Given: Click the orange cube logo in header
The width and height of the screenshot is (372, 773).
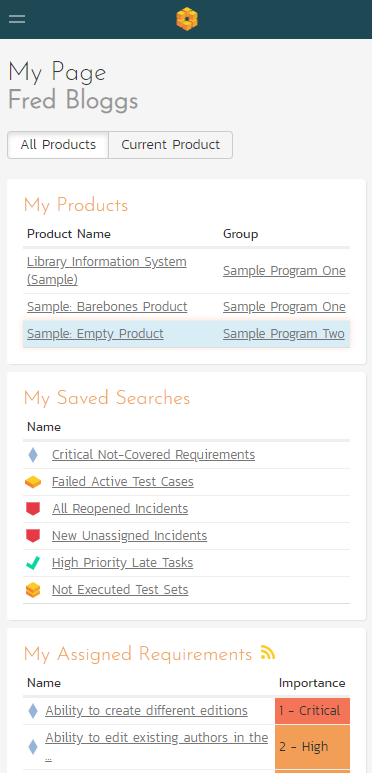Looking at the screenshot, I should pyautogui.click(x=187, y=19).
